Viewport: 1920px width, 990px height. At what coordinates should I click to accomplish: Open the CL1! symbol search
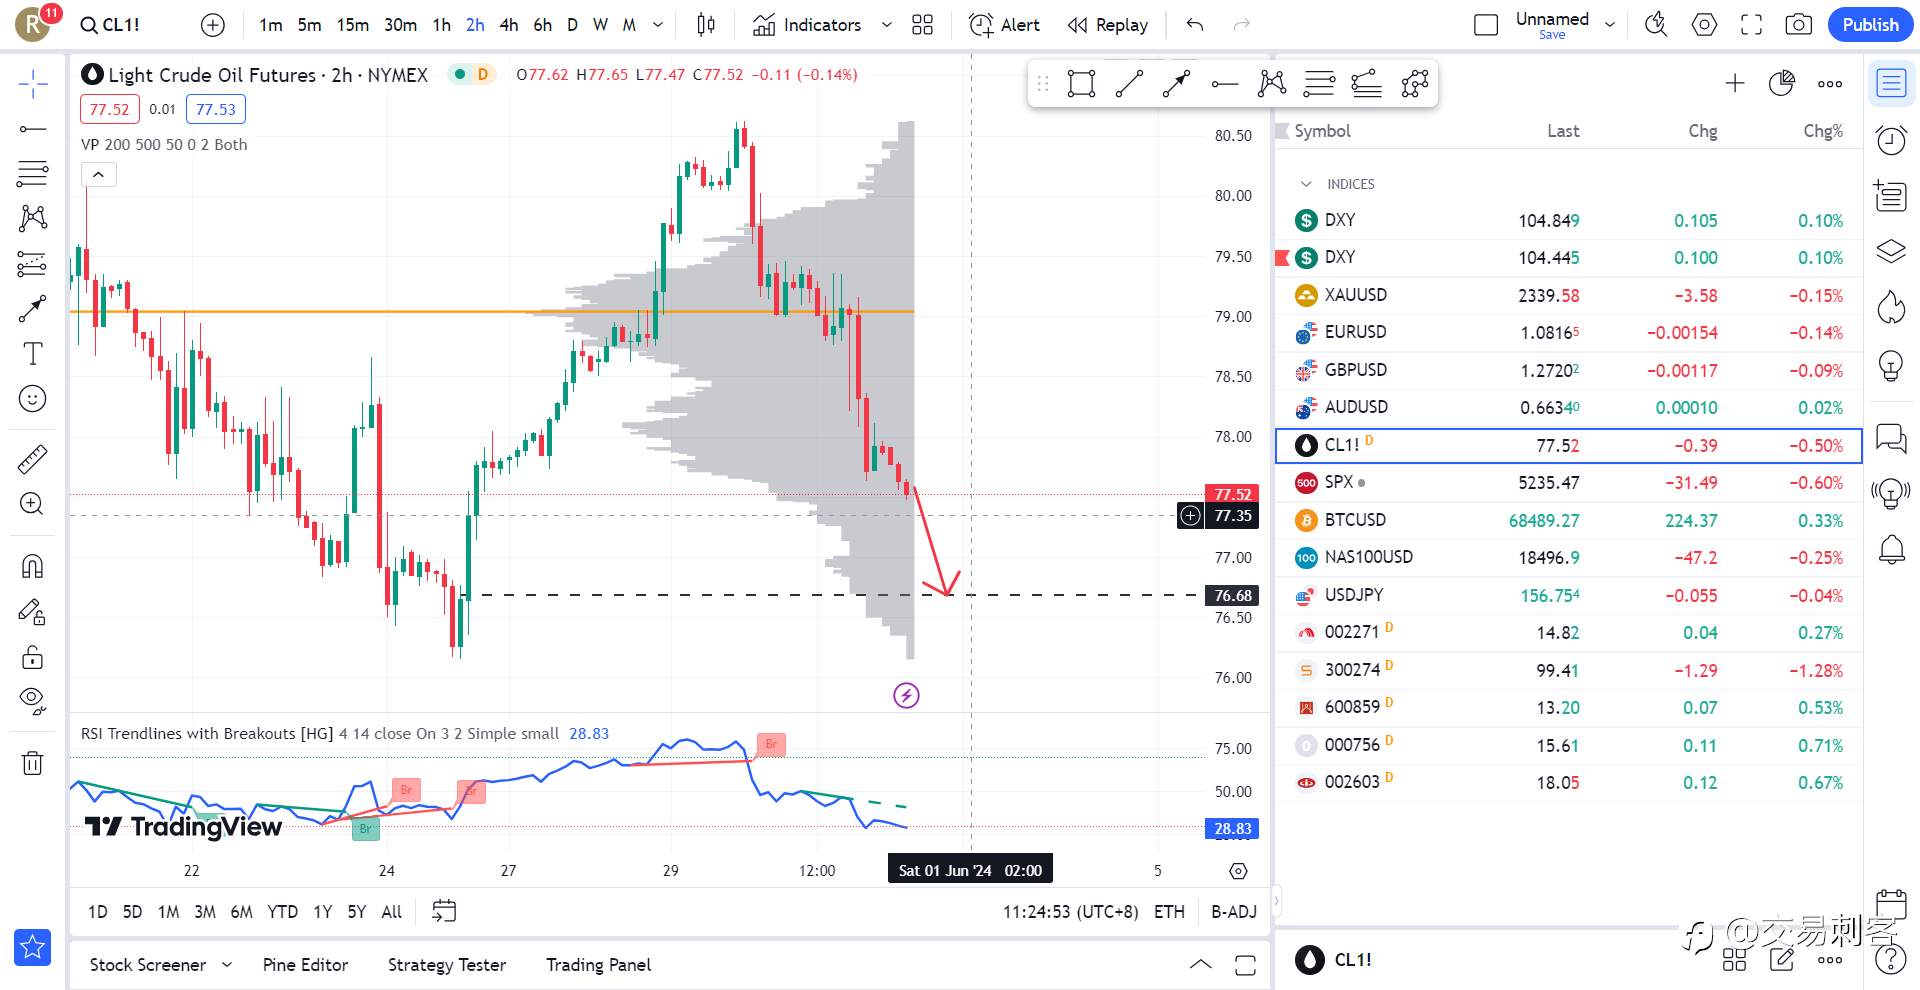[111, 25]
